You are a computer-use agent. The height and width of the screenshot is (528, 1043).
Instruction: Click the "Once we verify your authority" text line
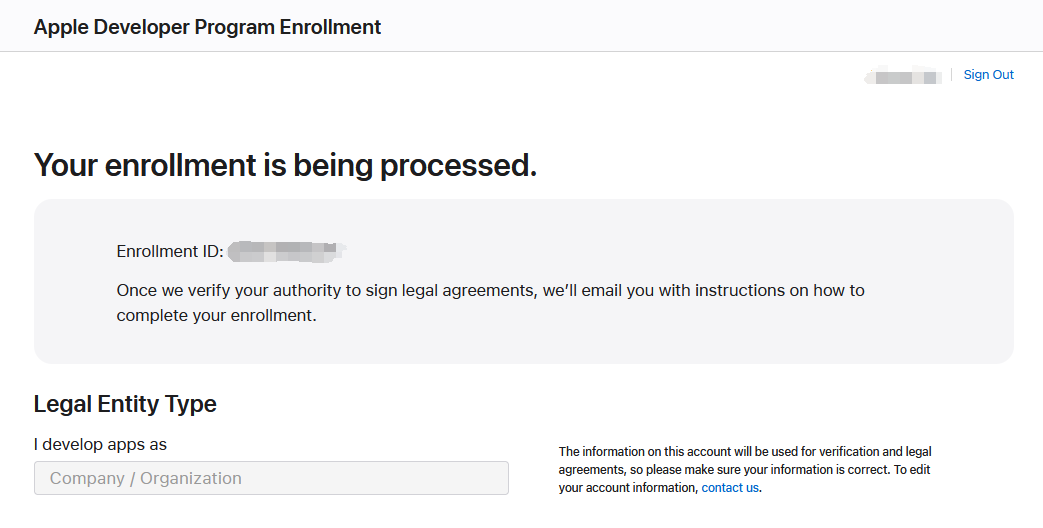coord(490,291)
